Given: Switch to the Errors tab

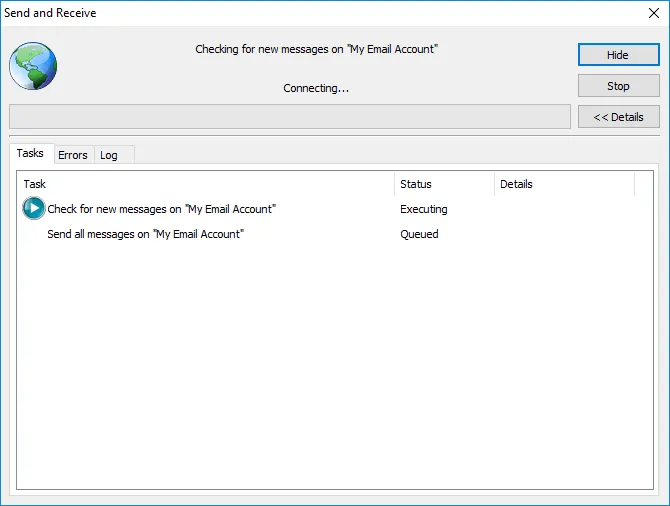Looking at the screenshot, I should (73, 155).
